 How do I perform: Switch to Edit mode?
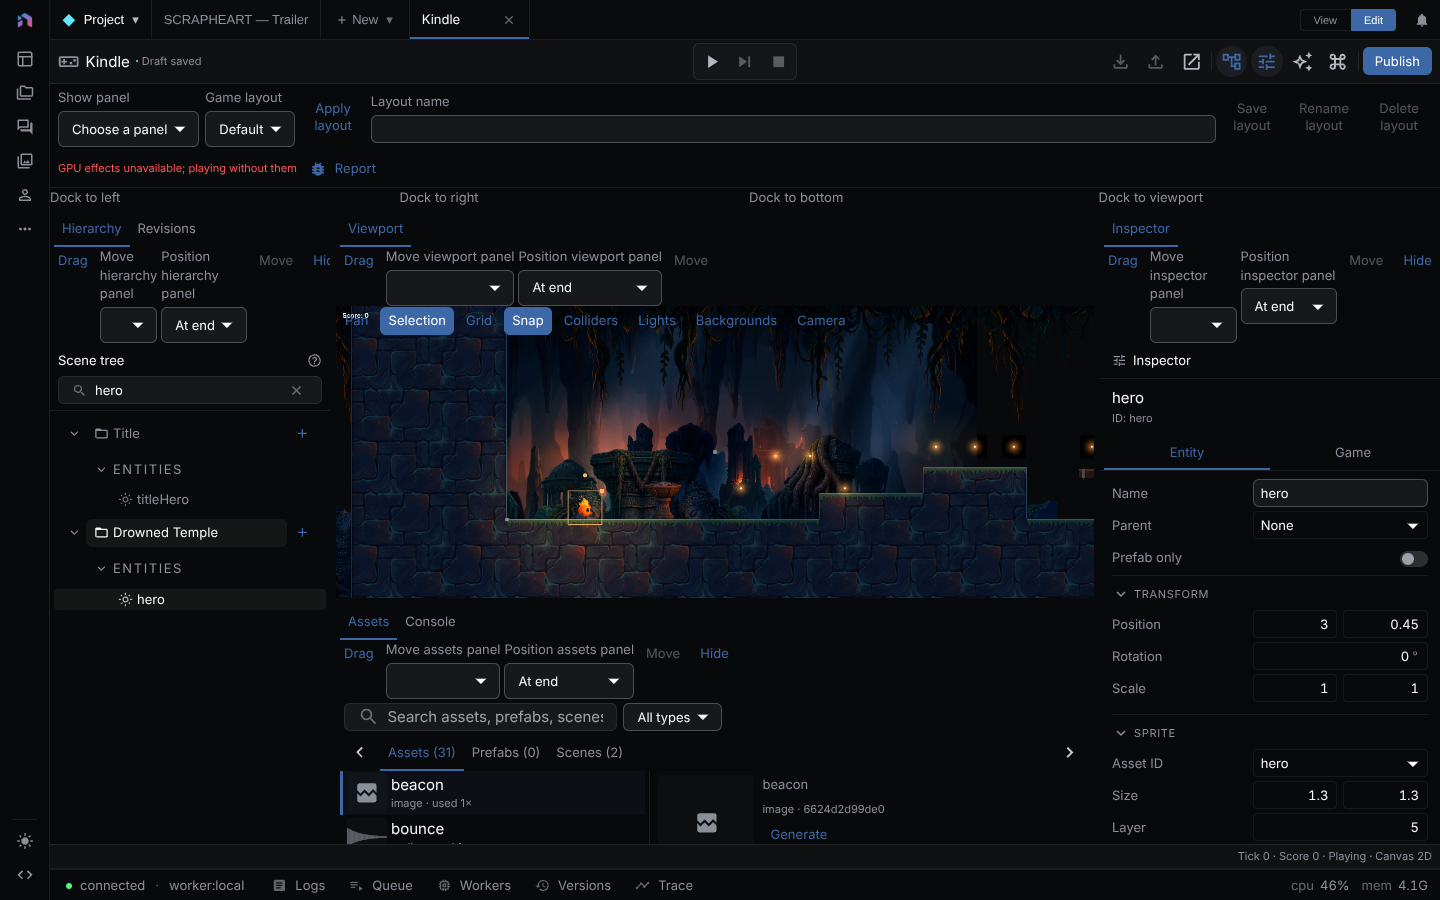(1373, 20)
